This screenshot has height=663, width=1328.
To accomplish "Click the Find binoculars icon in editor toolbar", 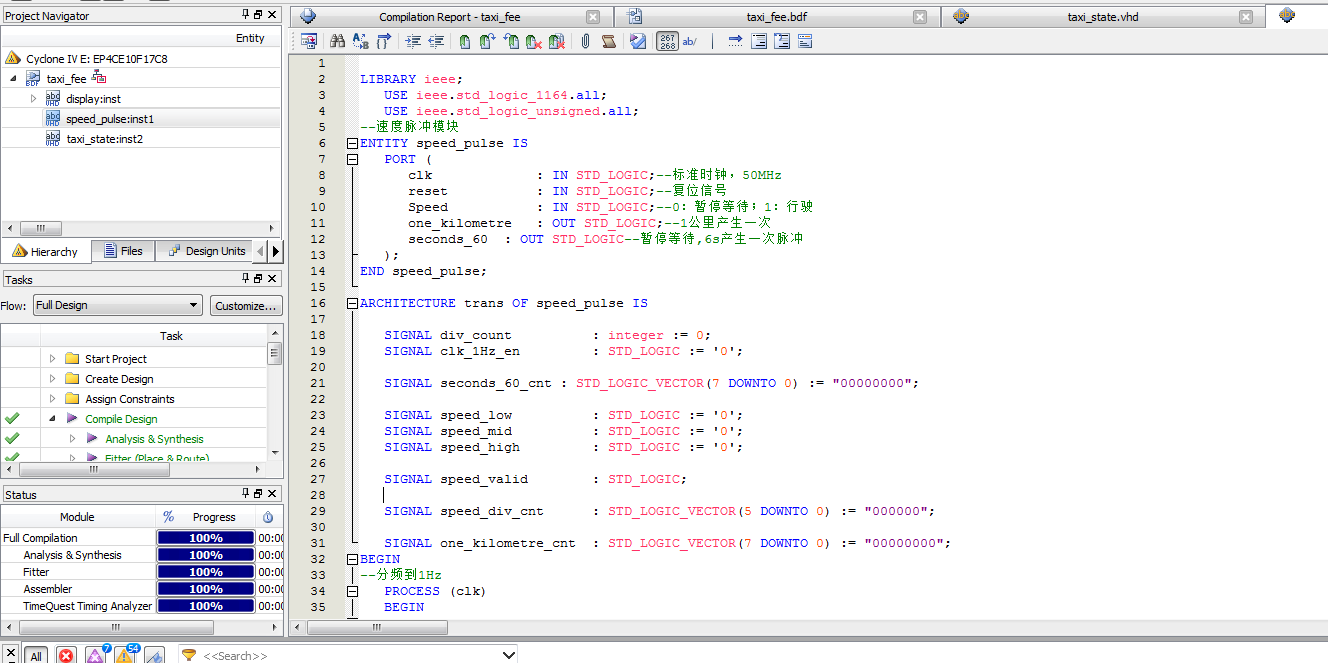I will click(x=337, y=41).
